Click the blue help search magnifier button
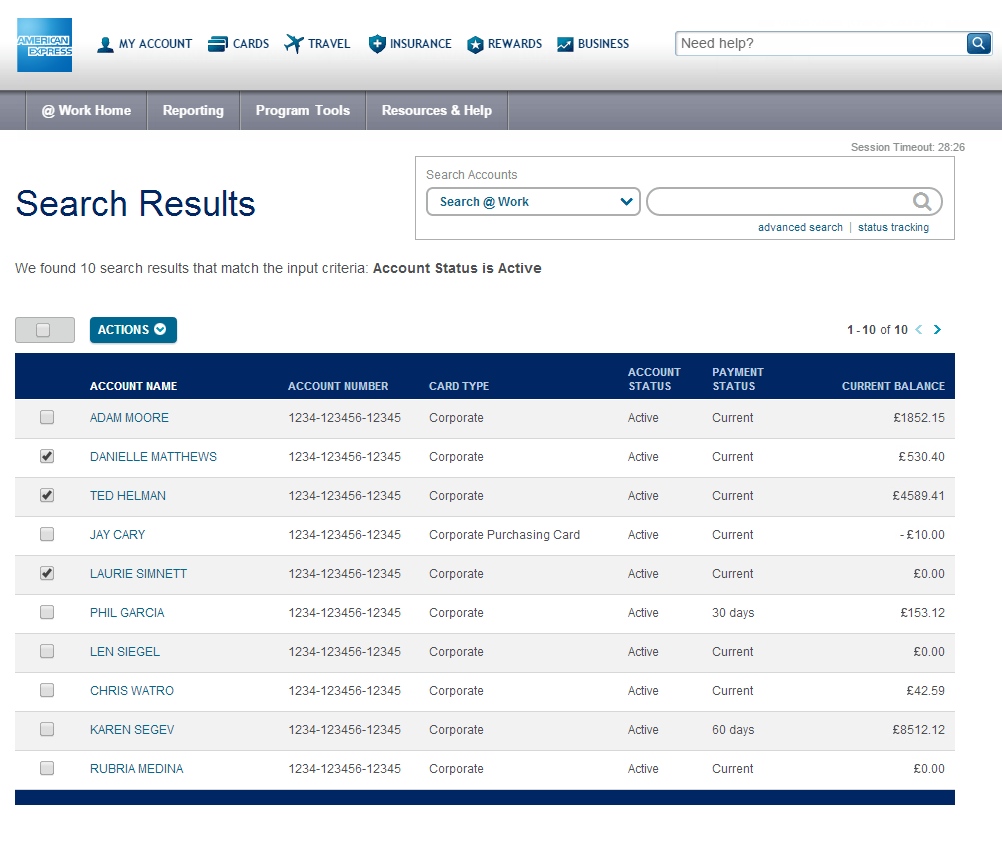The height and width of the screenshot is (866, 1002). (978, 43)
